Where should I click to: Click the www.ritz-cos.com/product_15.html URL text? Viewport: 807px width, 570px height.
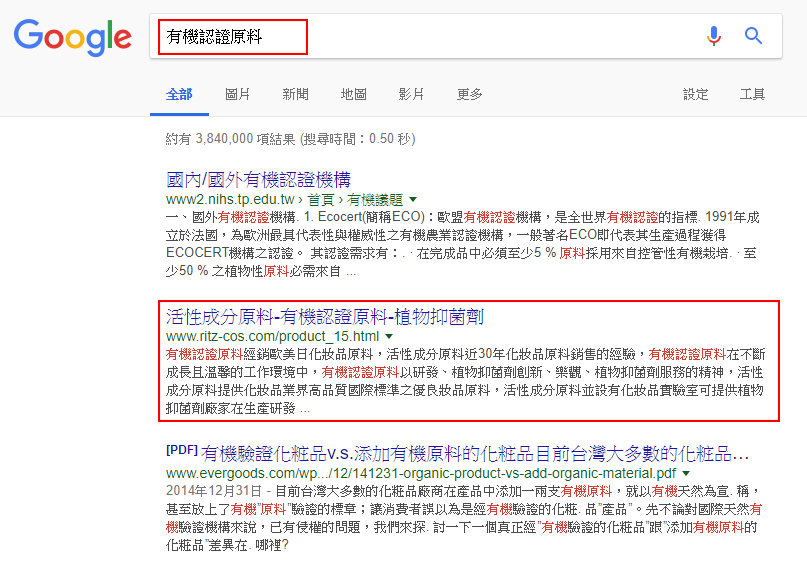272,336
